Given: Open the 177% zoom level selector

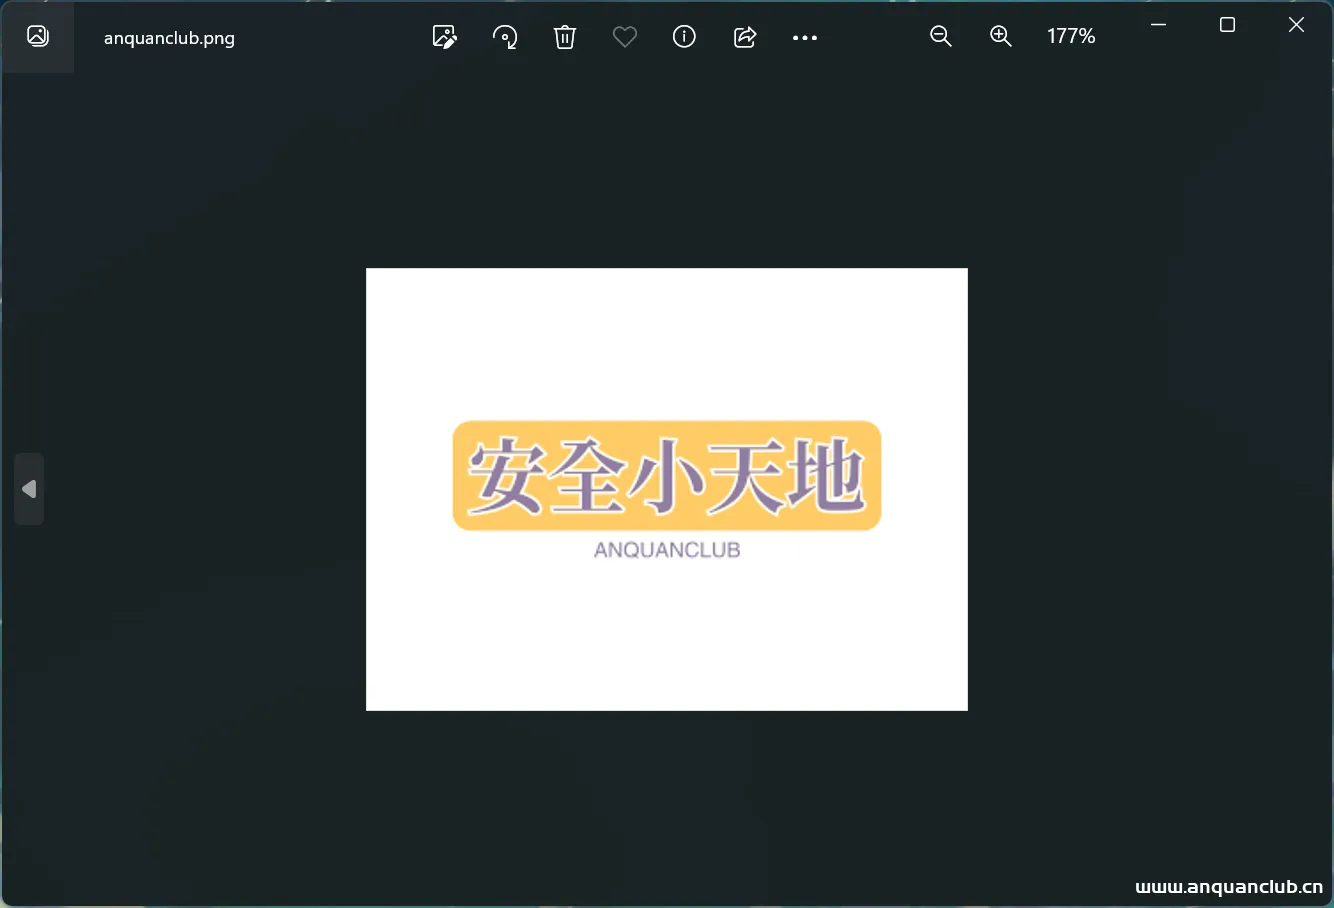Looking at the screenshot, I should 1071,36.
